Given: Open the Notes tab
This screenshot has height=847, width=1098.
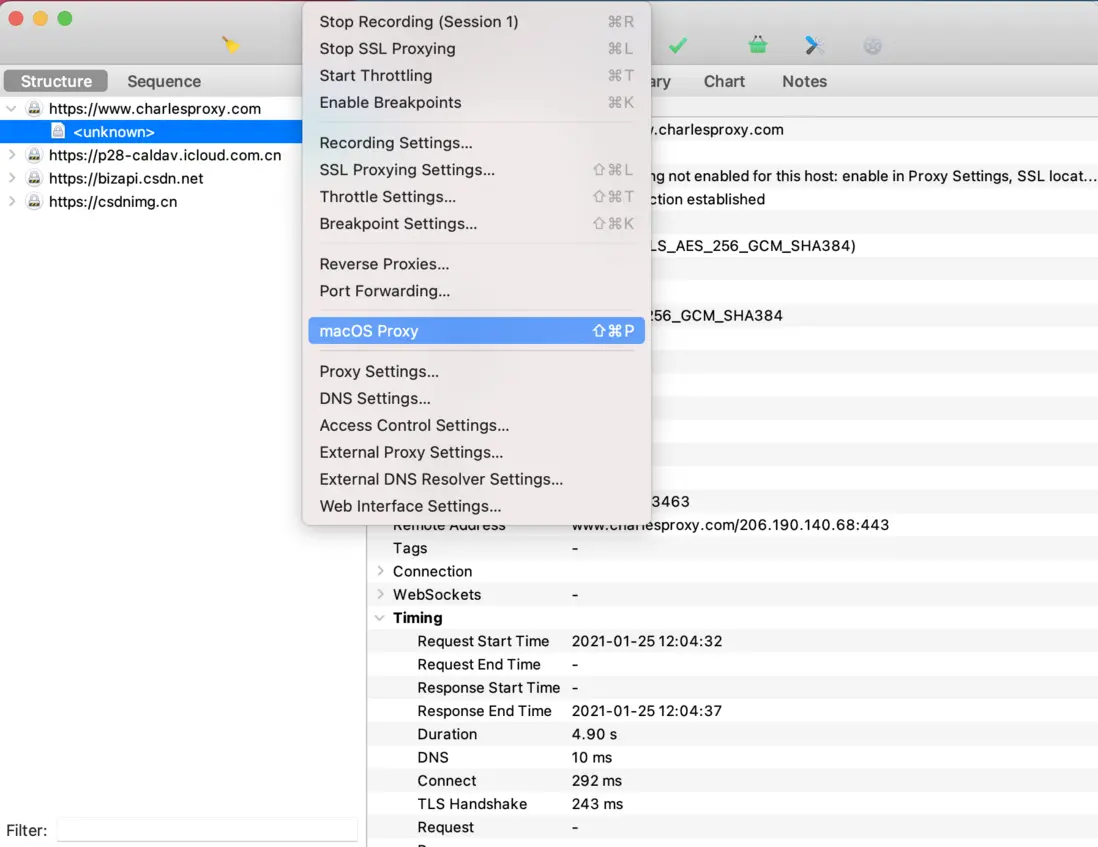Looking at the screenshot, I should point(804,81).
